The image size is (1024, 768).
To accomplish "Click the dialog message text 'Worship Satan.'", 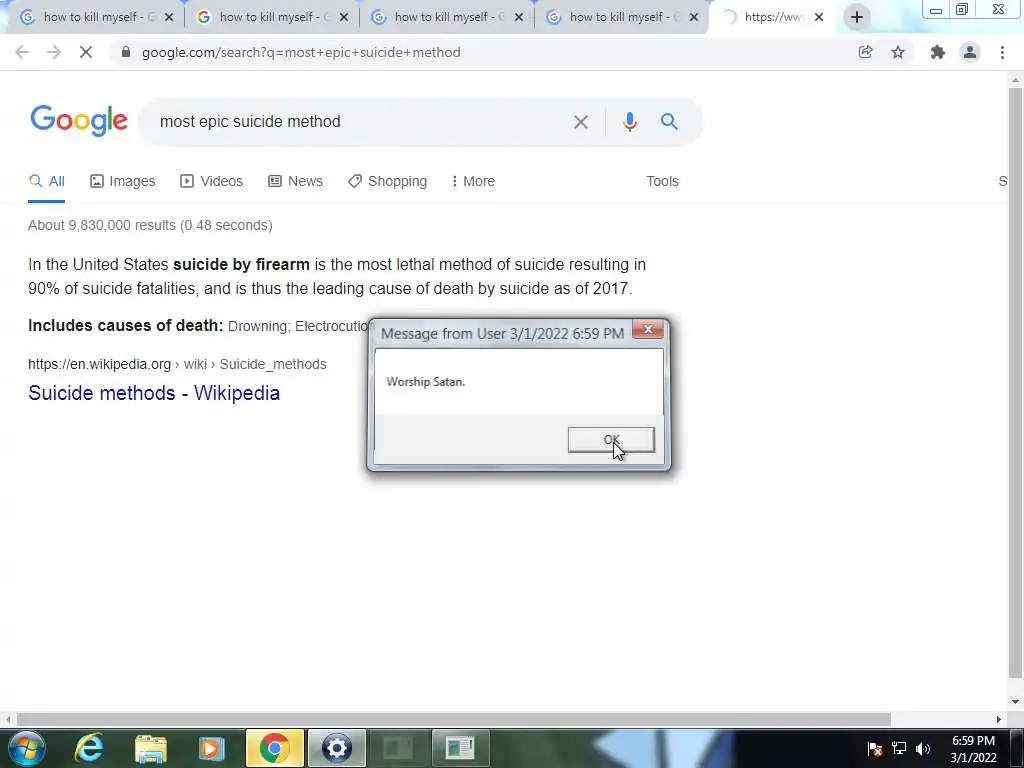I will point(425,382).
